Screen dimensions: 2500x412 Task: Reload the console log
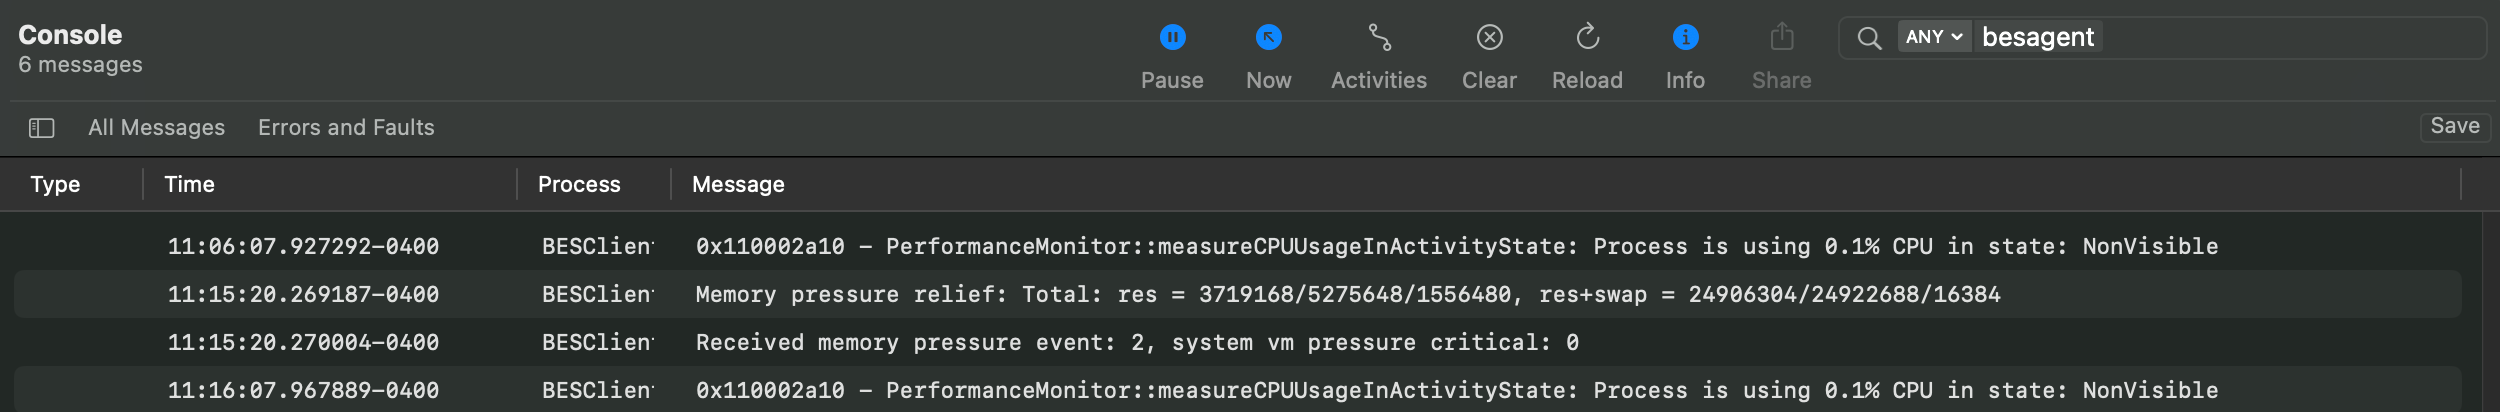pos(1587,38)
